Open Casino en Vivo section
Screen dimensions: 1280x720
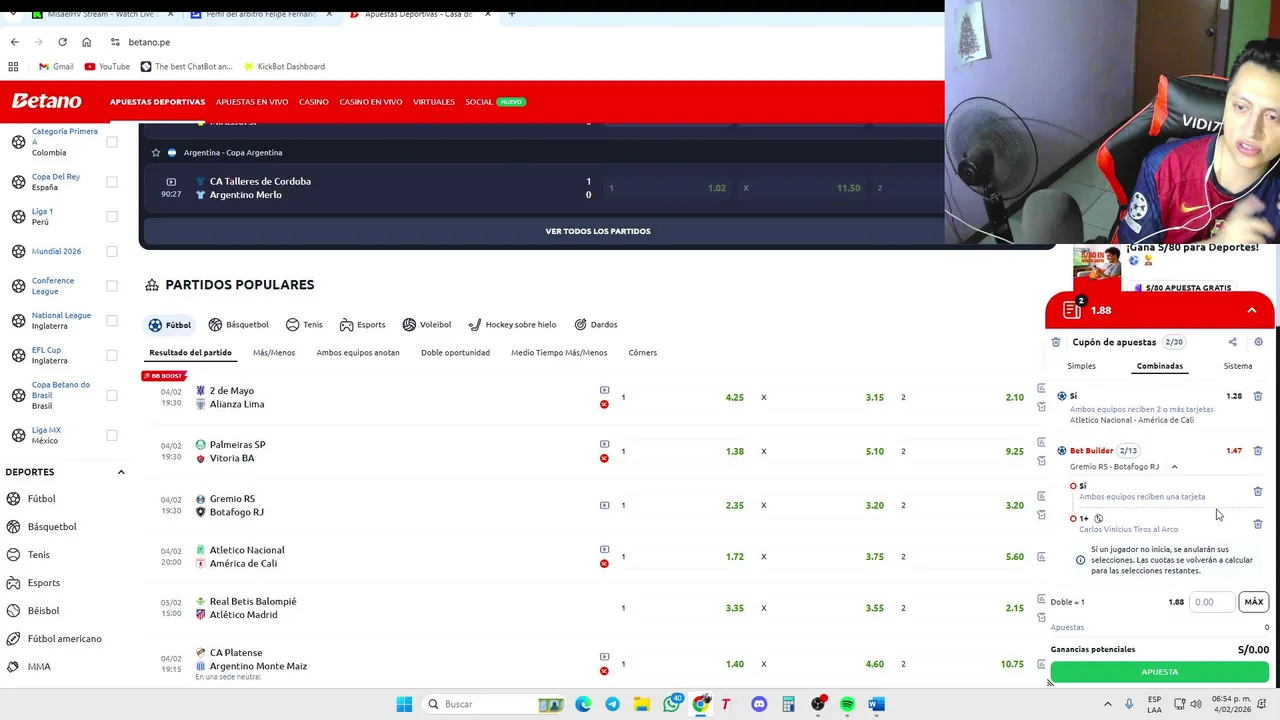[x=370, y=102]
